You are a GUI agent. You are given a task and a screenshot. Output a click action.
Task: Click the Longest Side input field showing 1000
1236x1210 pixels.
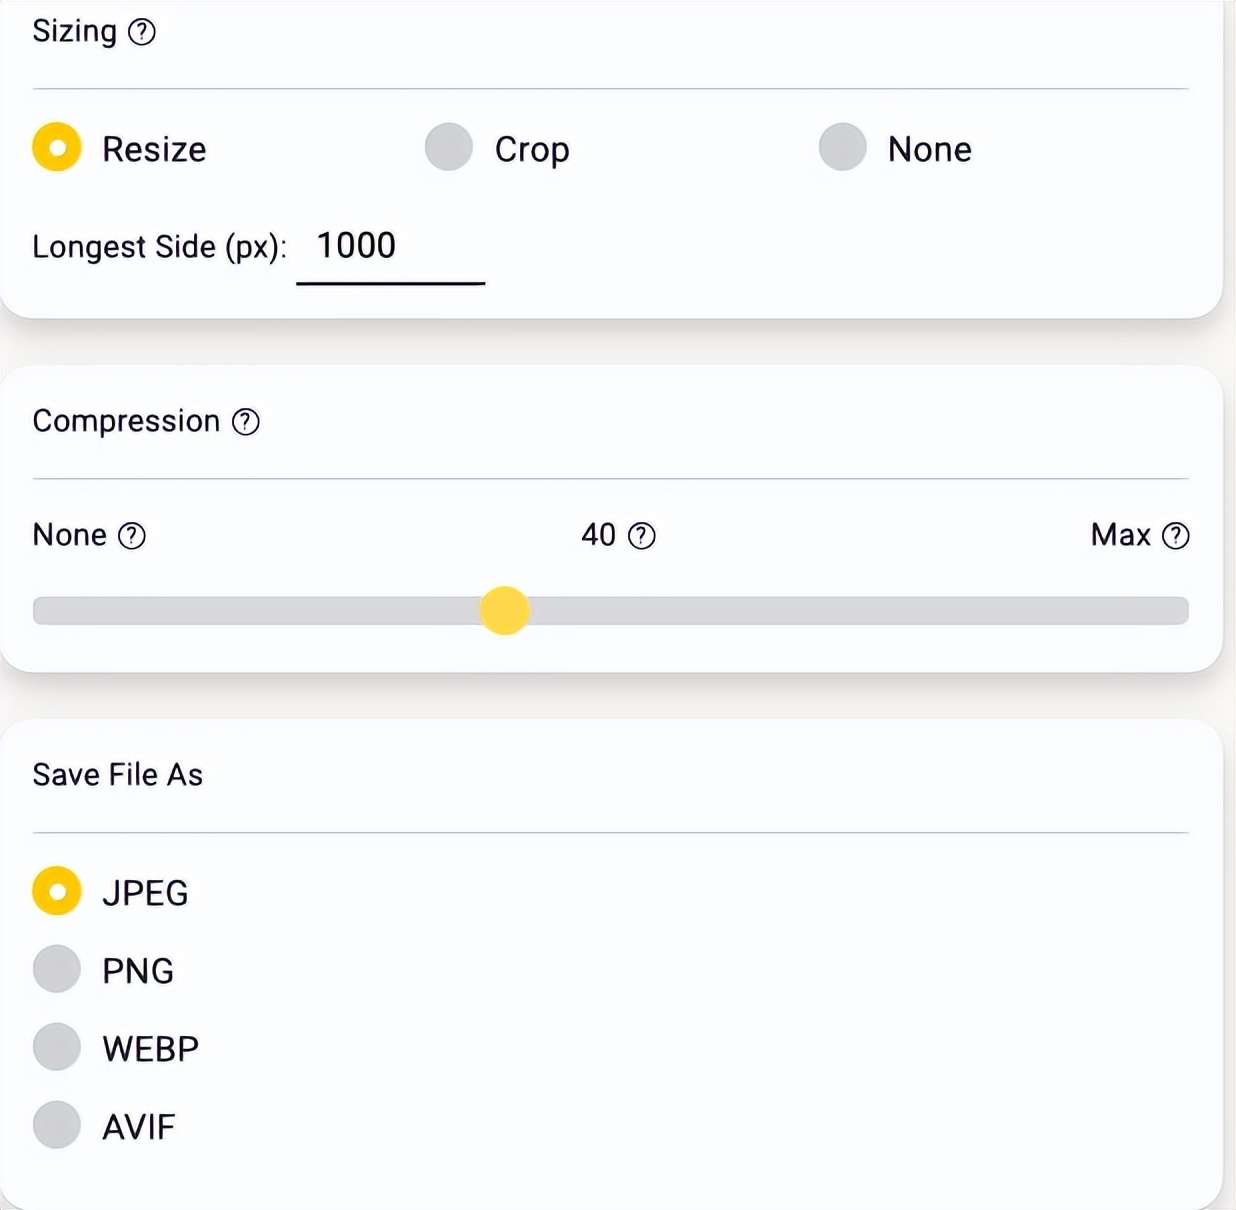pyautogui.click(x=390, y=247)
